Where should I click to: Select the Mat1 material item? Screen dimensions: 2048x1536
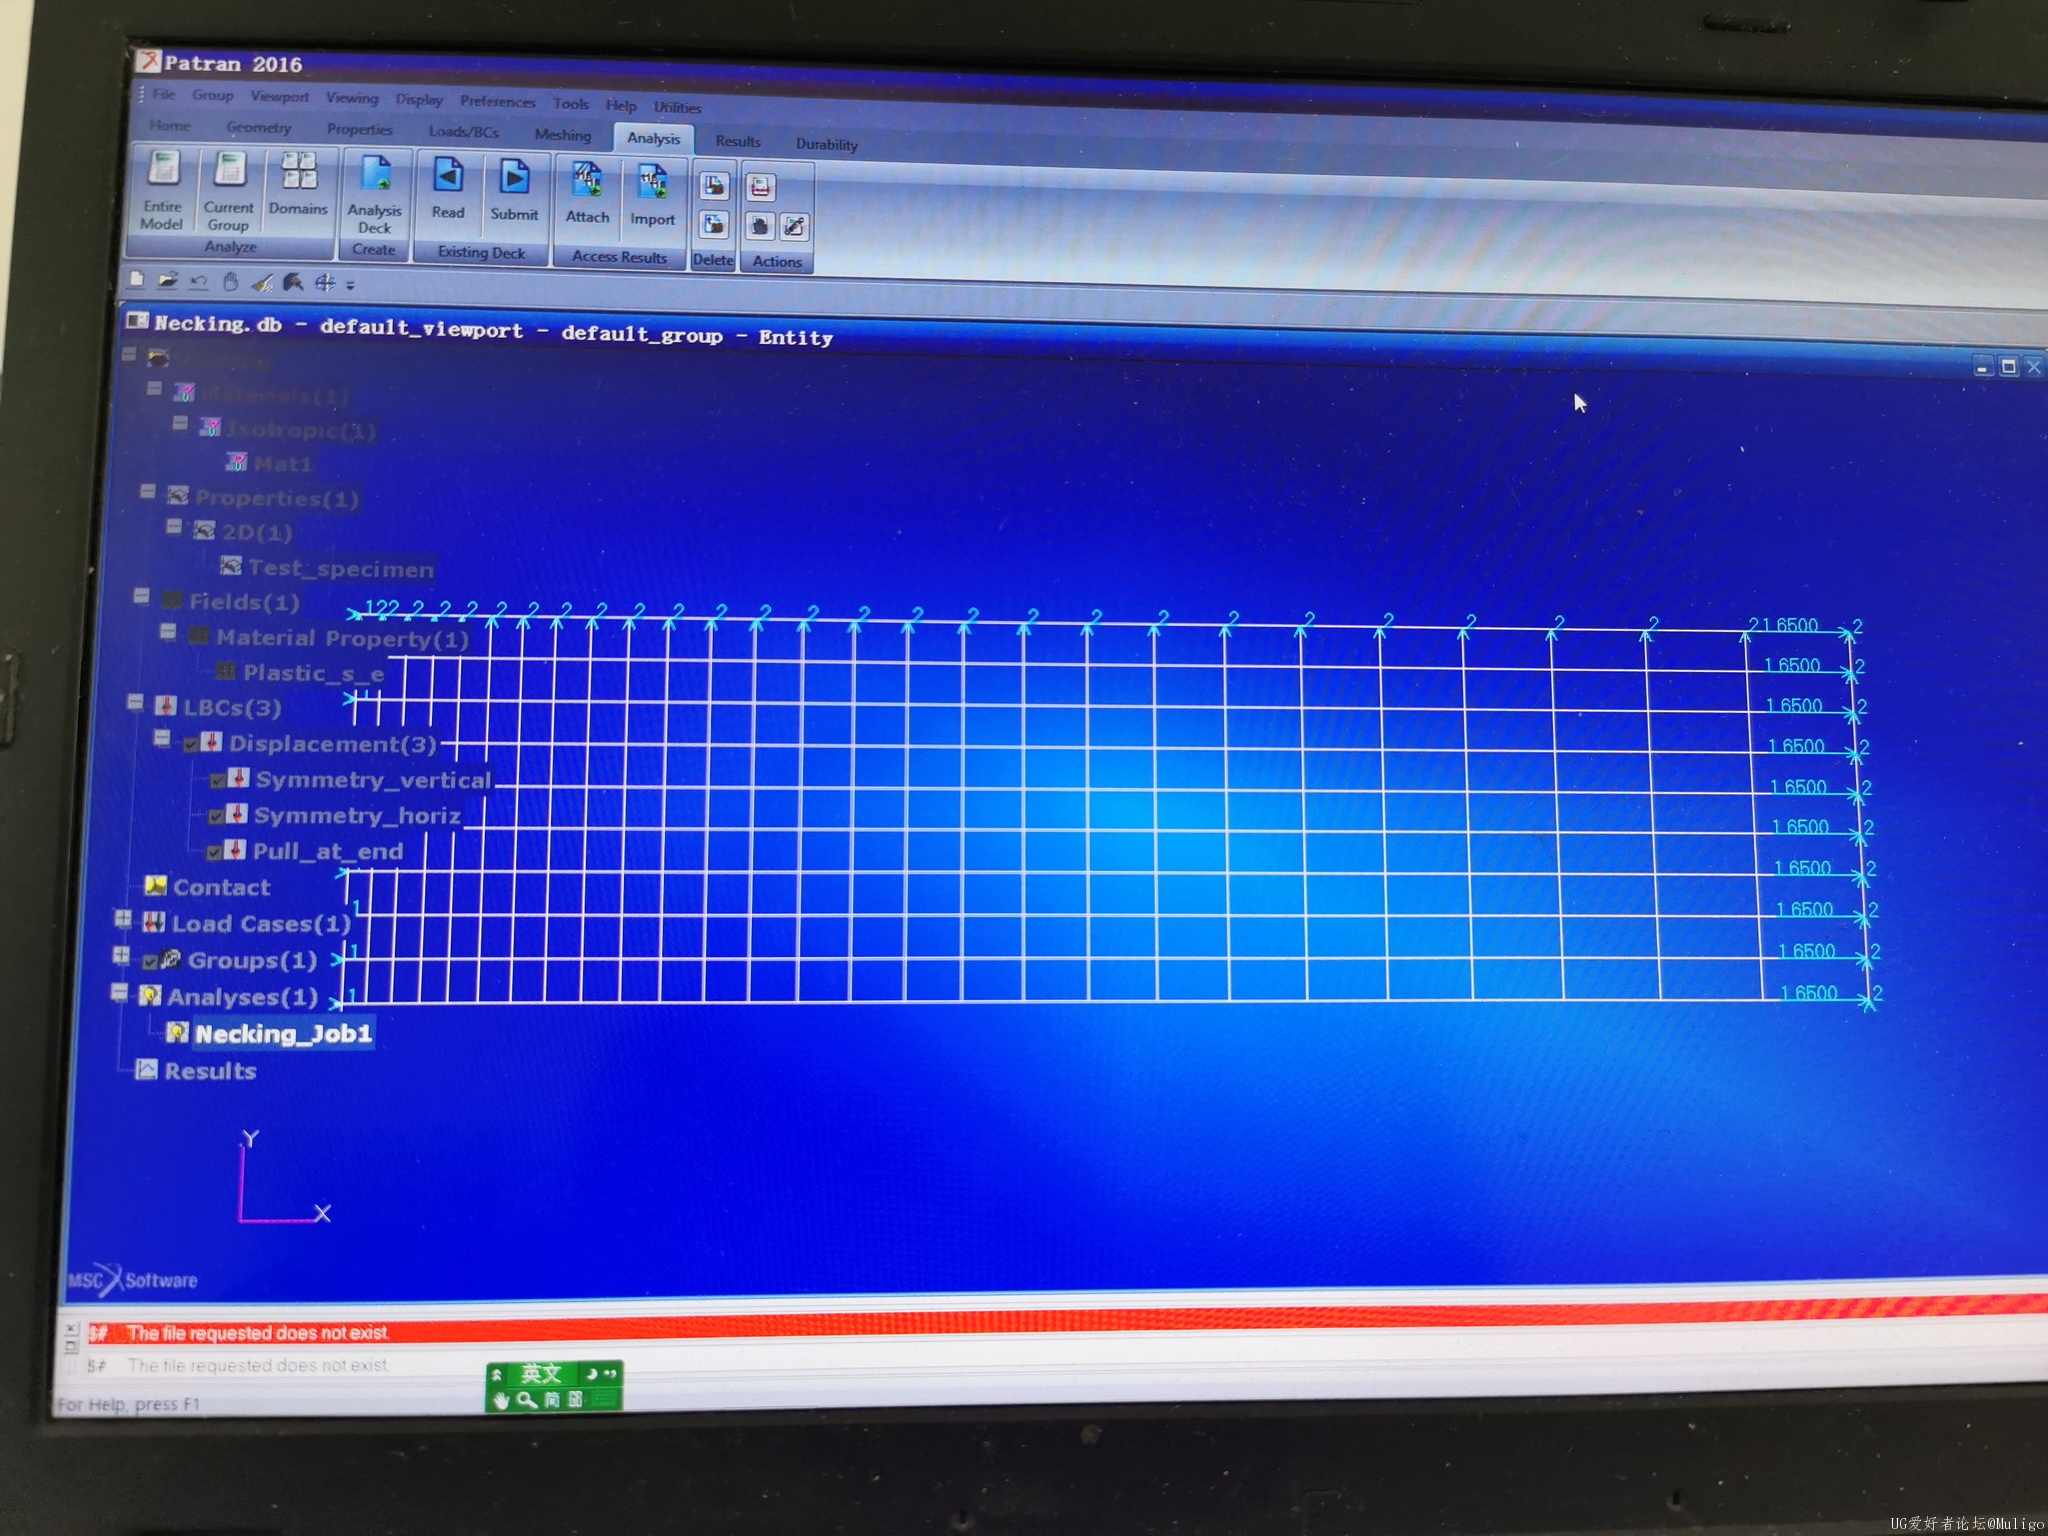283,463
